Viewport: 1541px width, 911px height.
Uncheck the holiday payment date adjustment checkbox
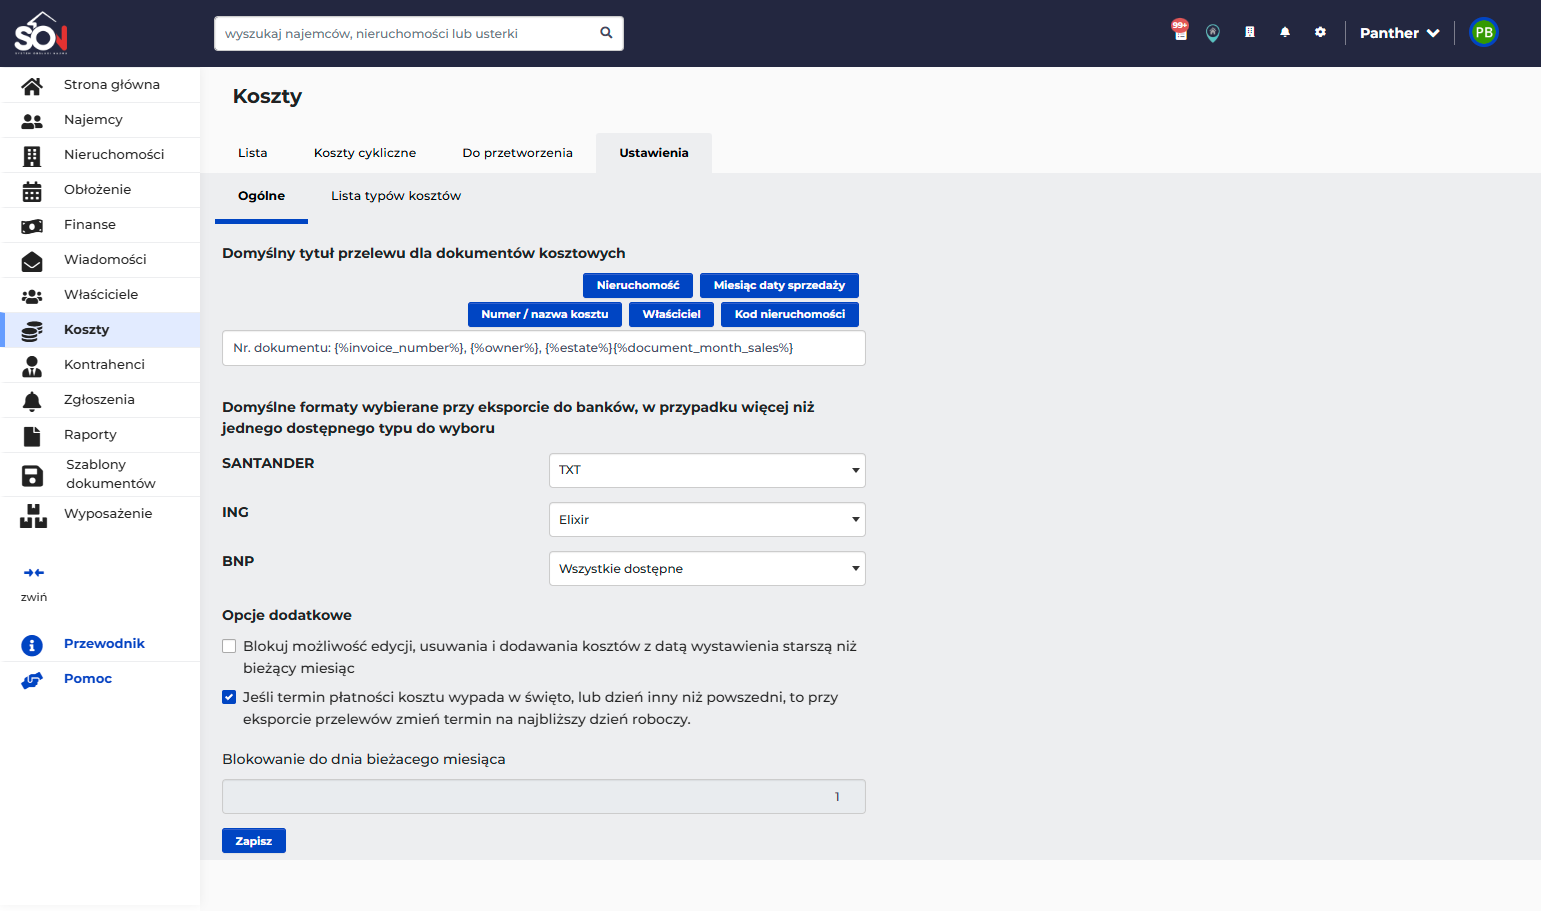[229, 697]
